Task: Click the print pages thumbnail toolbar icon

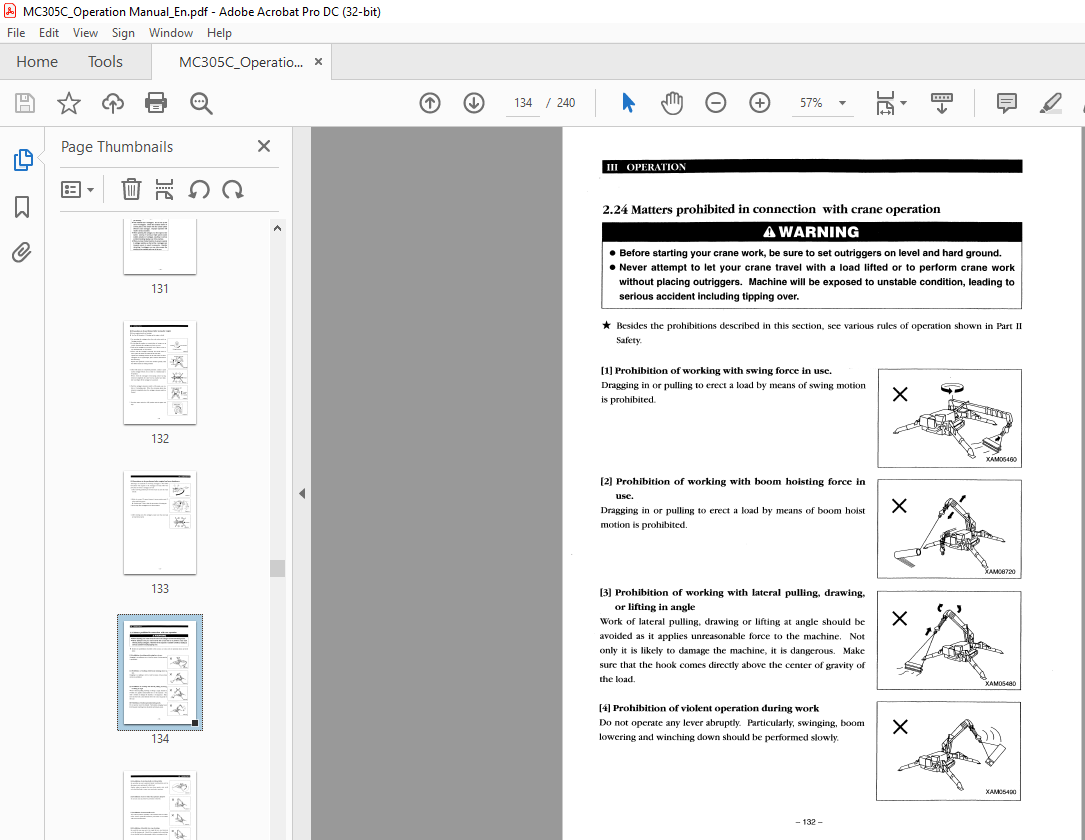Action: point(164,190)
